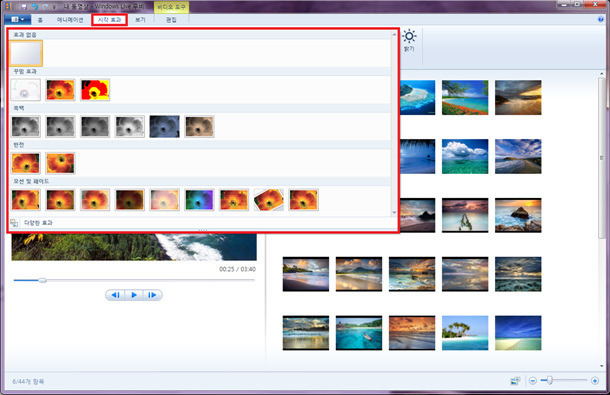Open the 보기 tab
Screen dimensions: 610x395
tap(140, 19)
